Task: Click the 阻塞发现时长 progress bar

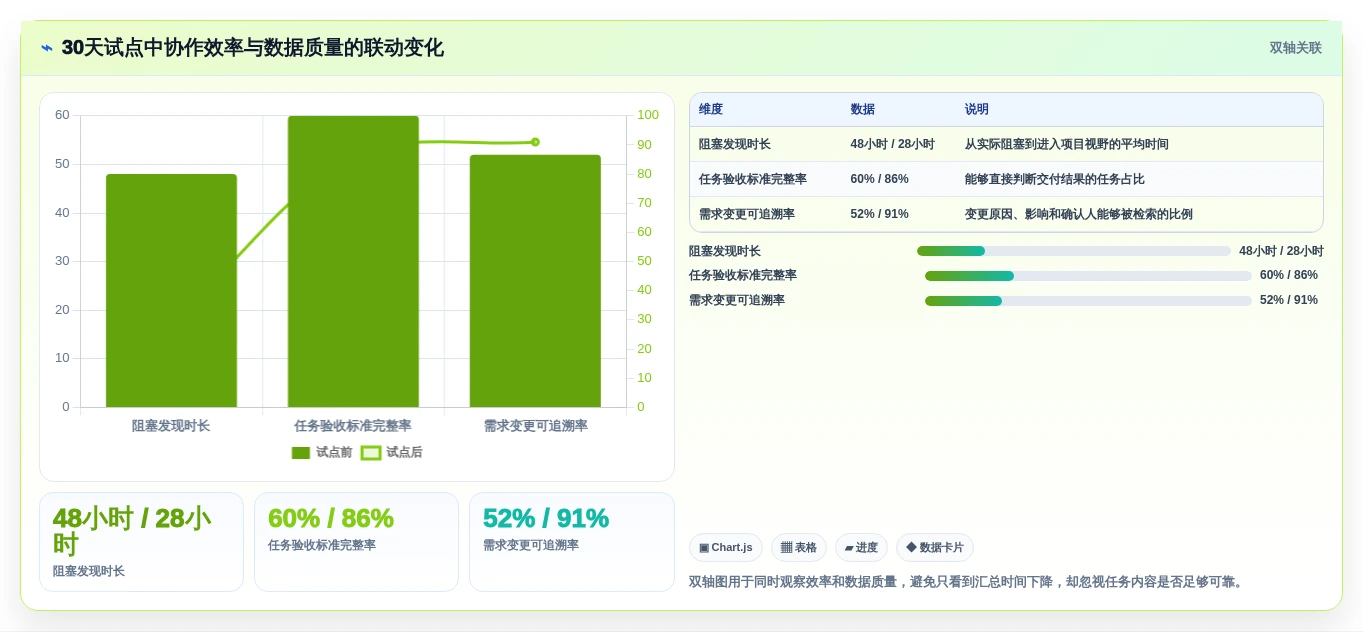Action: [x=1074, y=251]
